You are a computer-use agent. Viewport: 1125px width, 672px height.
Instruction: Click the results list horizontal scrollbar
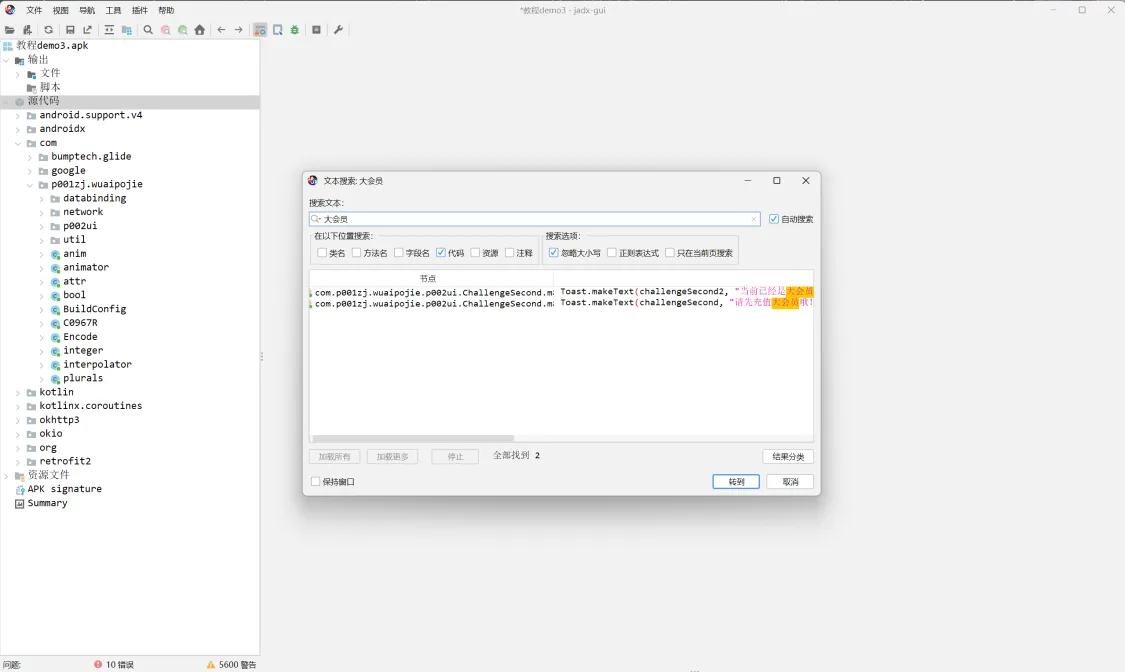click(413, 438)
